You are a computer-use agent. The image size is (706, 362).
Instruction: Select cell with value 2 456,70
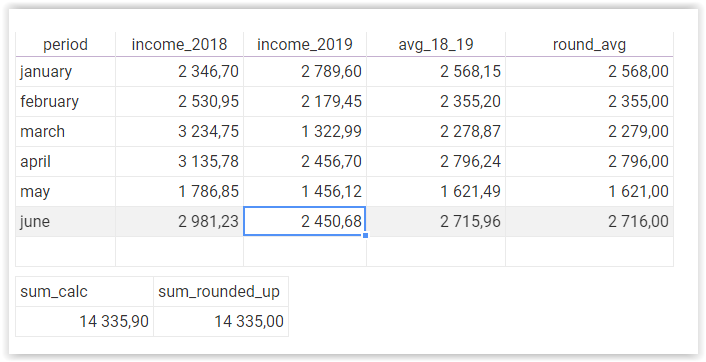click(x=305, y=161)
